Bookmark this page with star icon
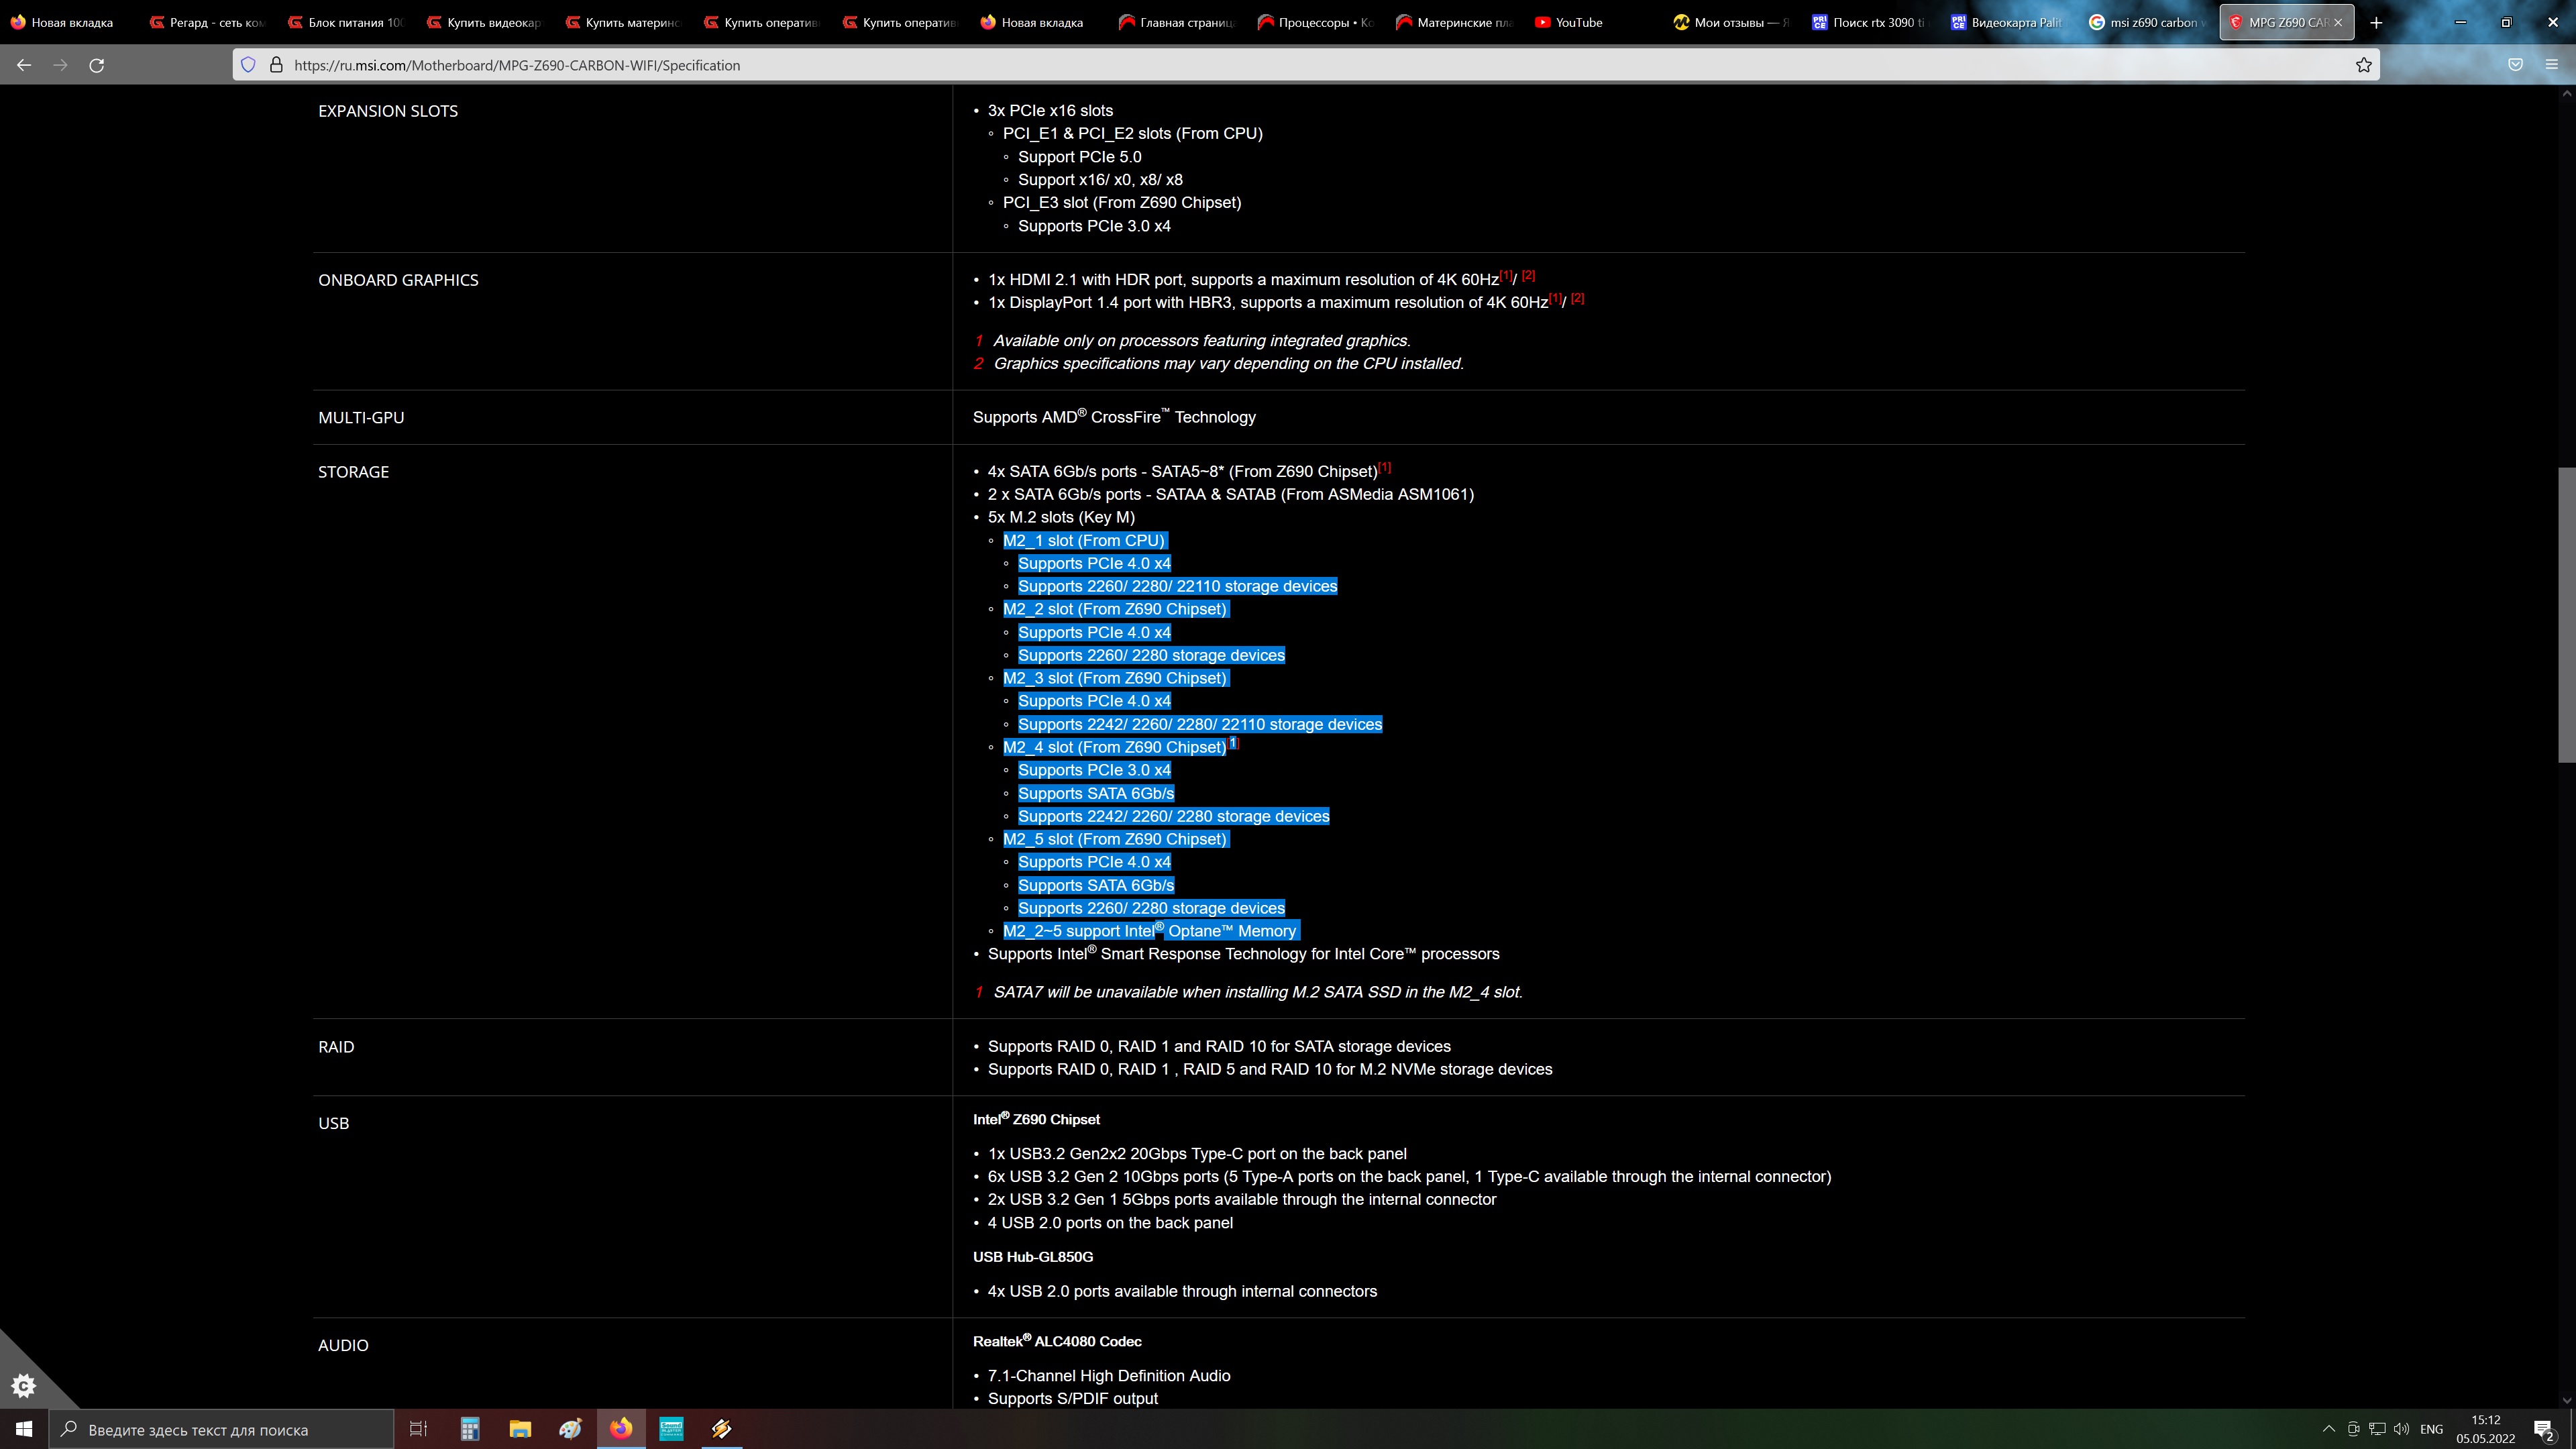This screenshot has height=1449, width=2576. pos(2363,65)
